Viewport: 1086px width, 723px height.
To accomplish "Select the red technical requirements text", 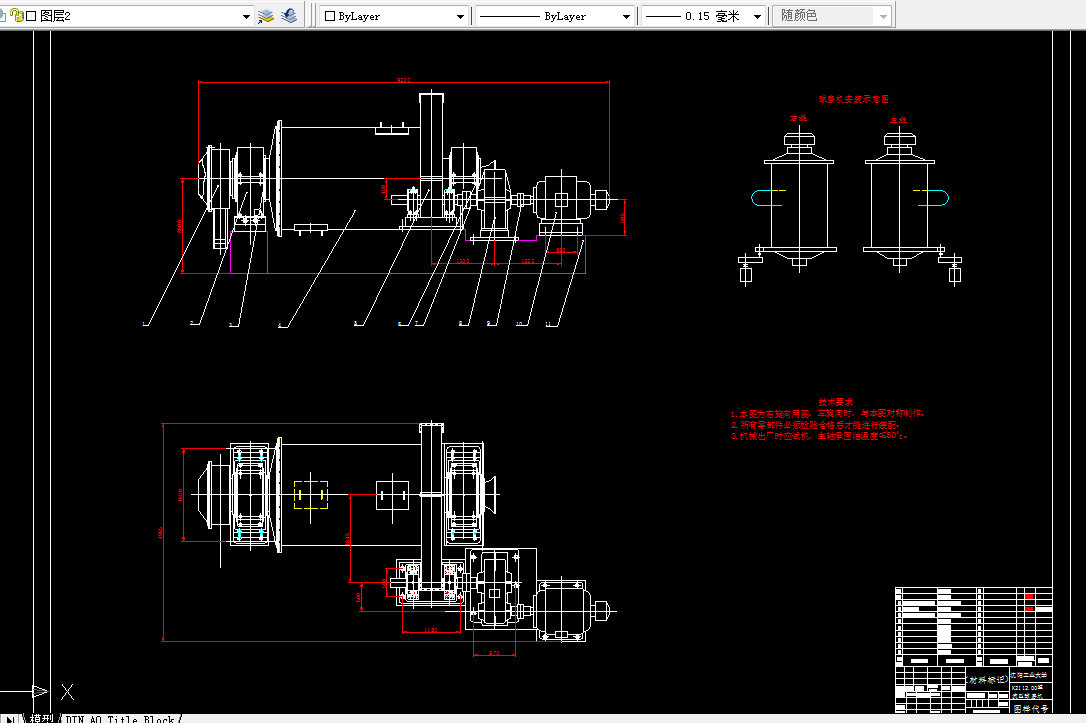I will click(x=827, y=420).
